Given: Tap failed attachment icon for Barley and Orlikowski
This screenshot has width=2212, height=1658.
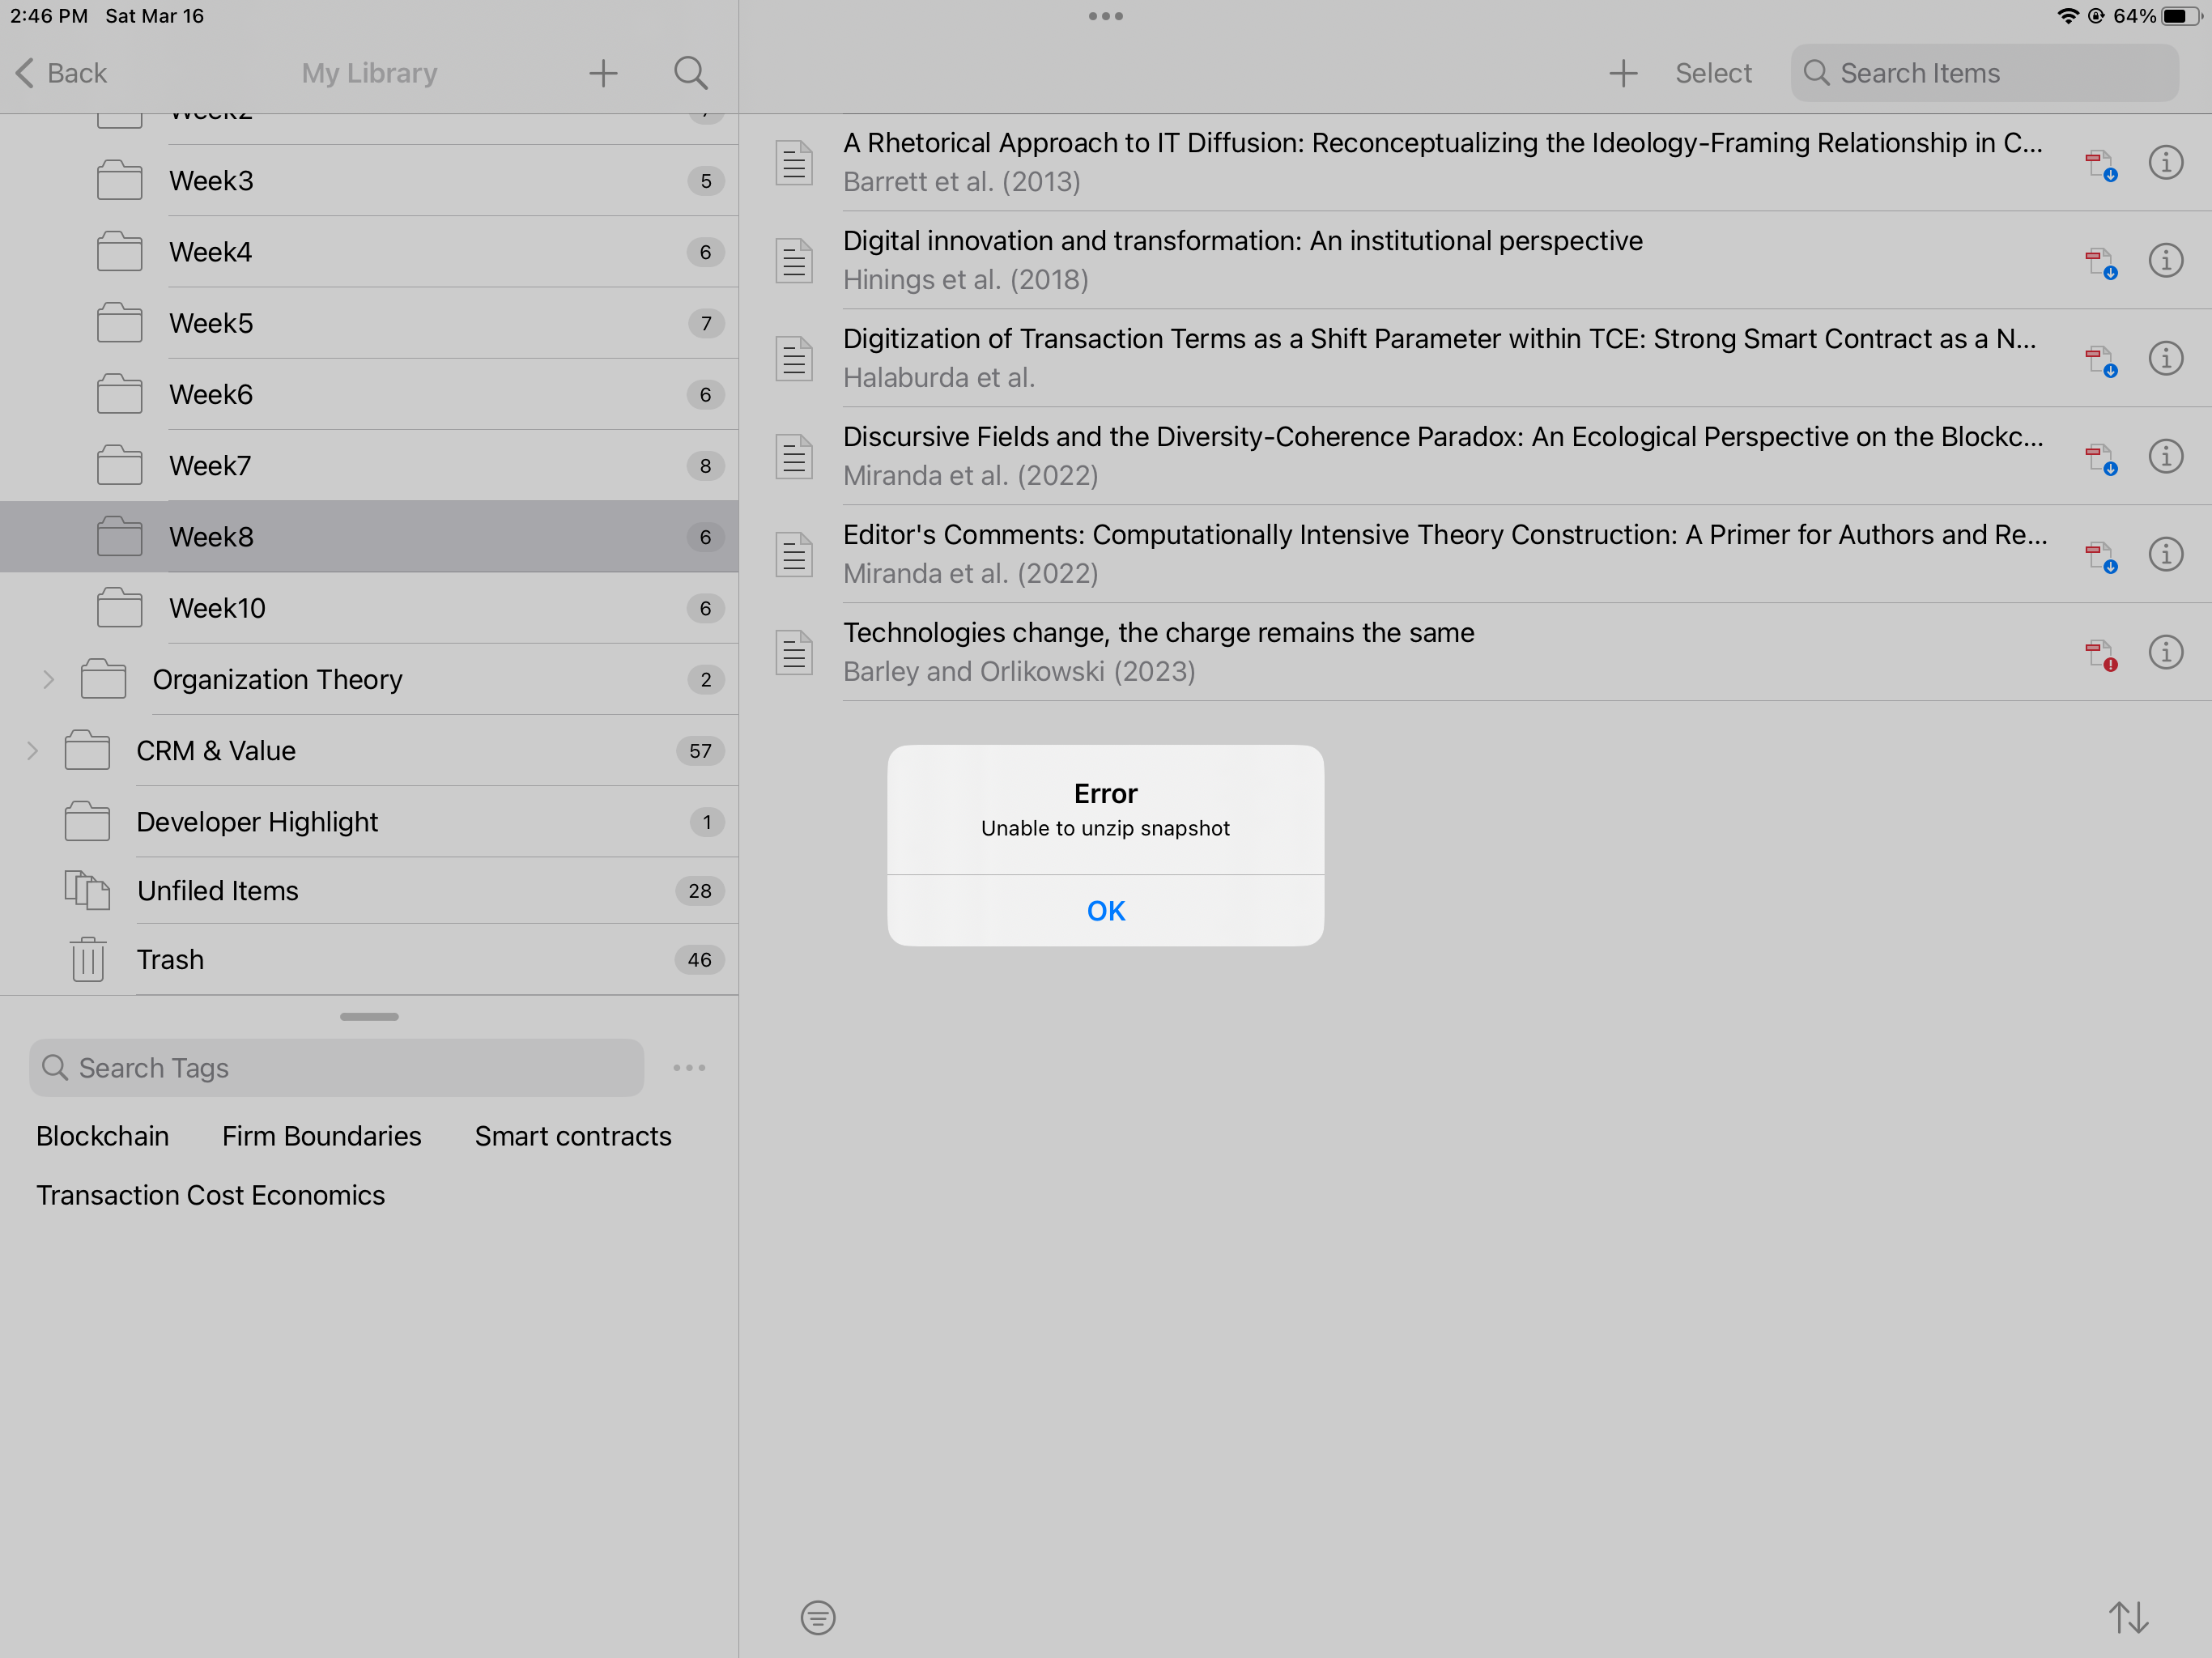Looking at the screenshot, I should click(2100, 654).
